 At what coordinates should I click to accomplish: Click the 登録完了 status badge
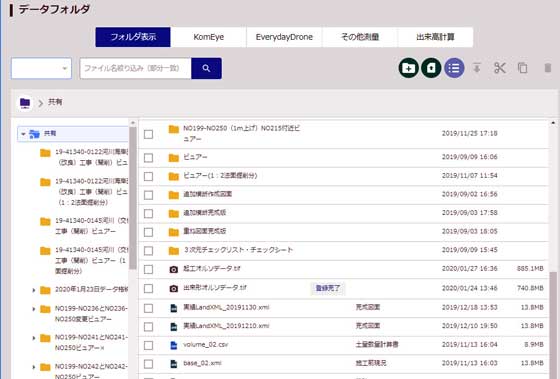point(328,288)
